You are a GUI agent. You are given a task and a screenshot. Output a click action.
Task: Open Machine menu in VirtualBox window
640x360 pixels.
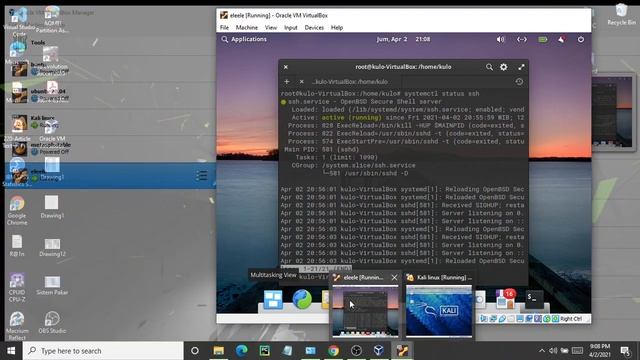click(x=247, y=28)
